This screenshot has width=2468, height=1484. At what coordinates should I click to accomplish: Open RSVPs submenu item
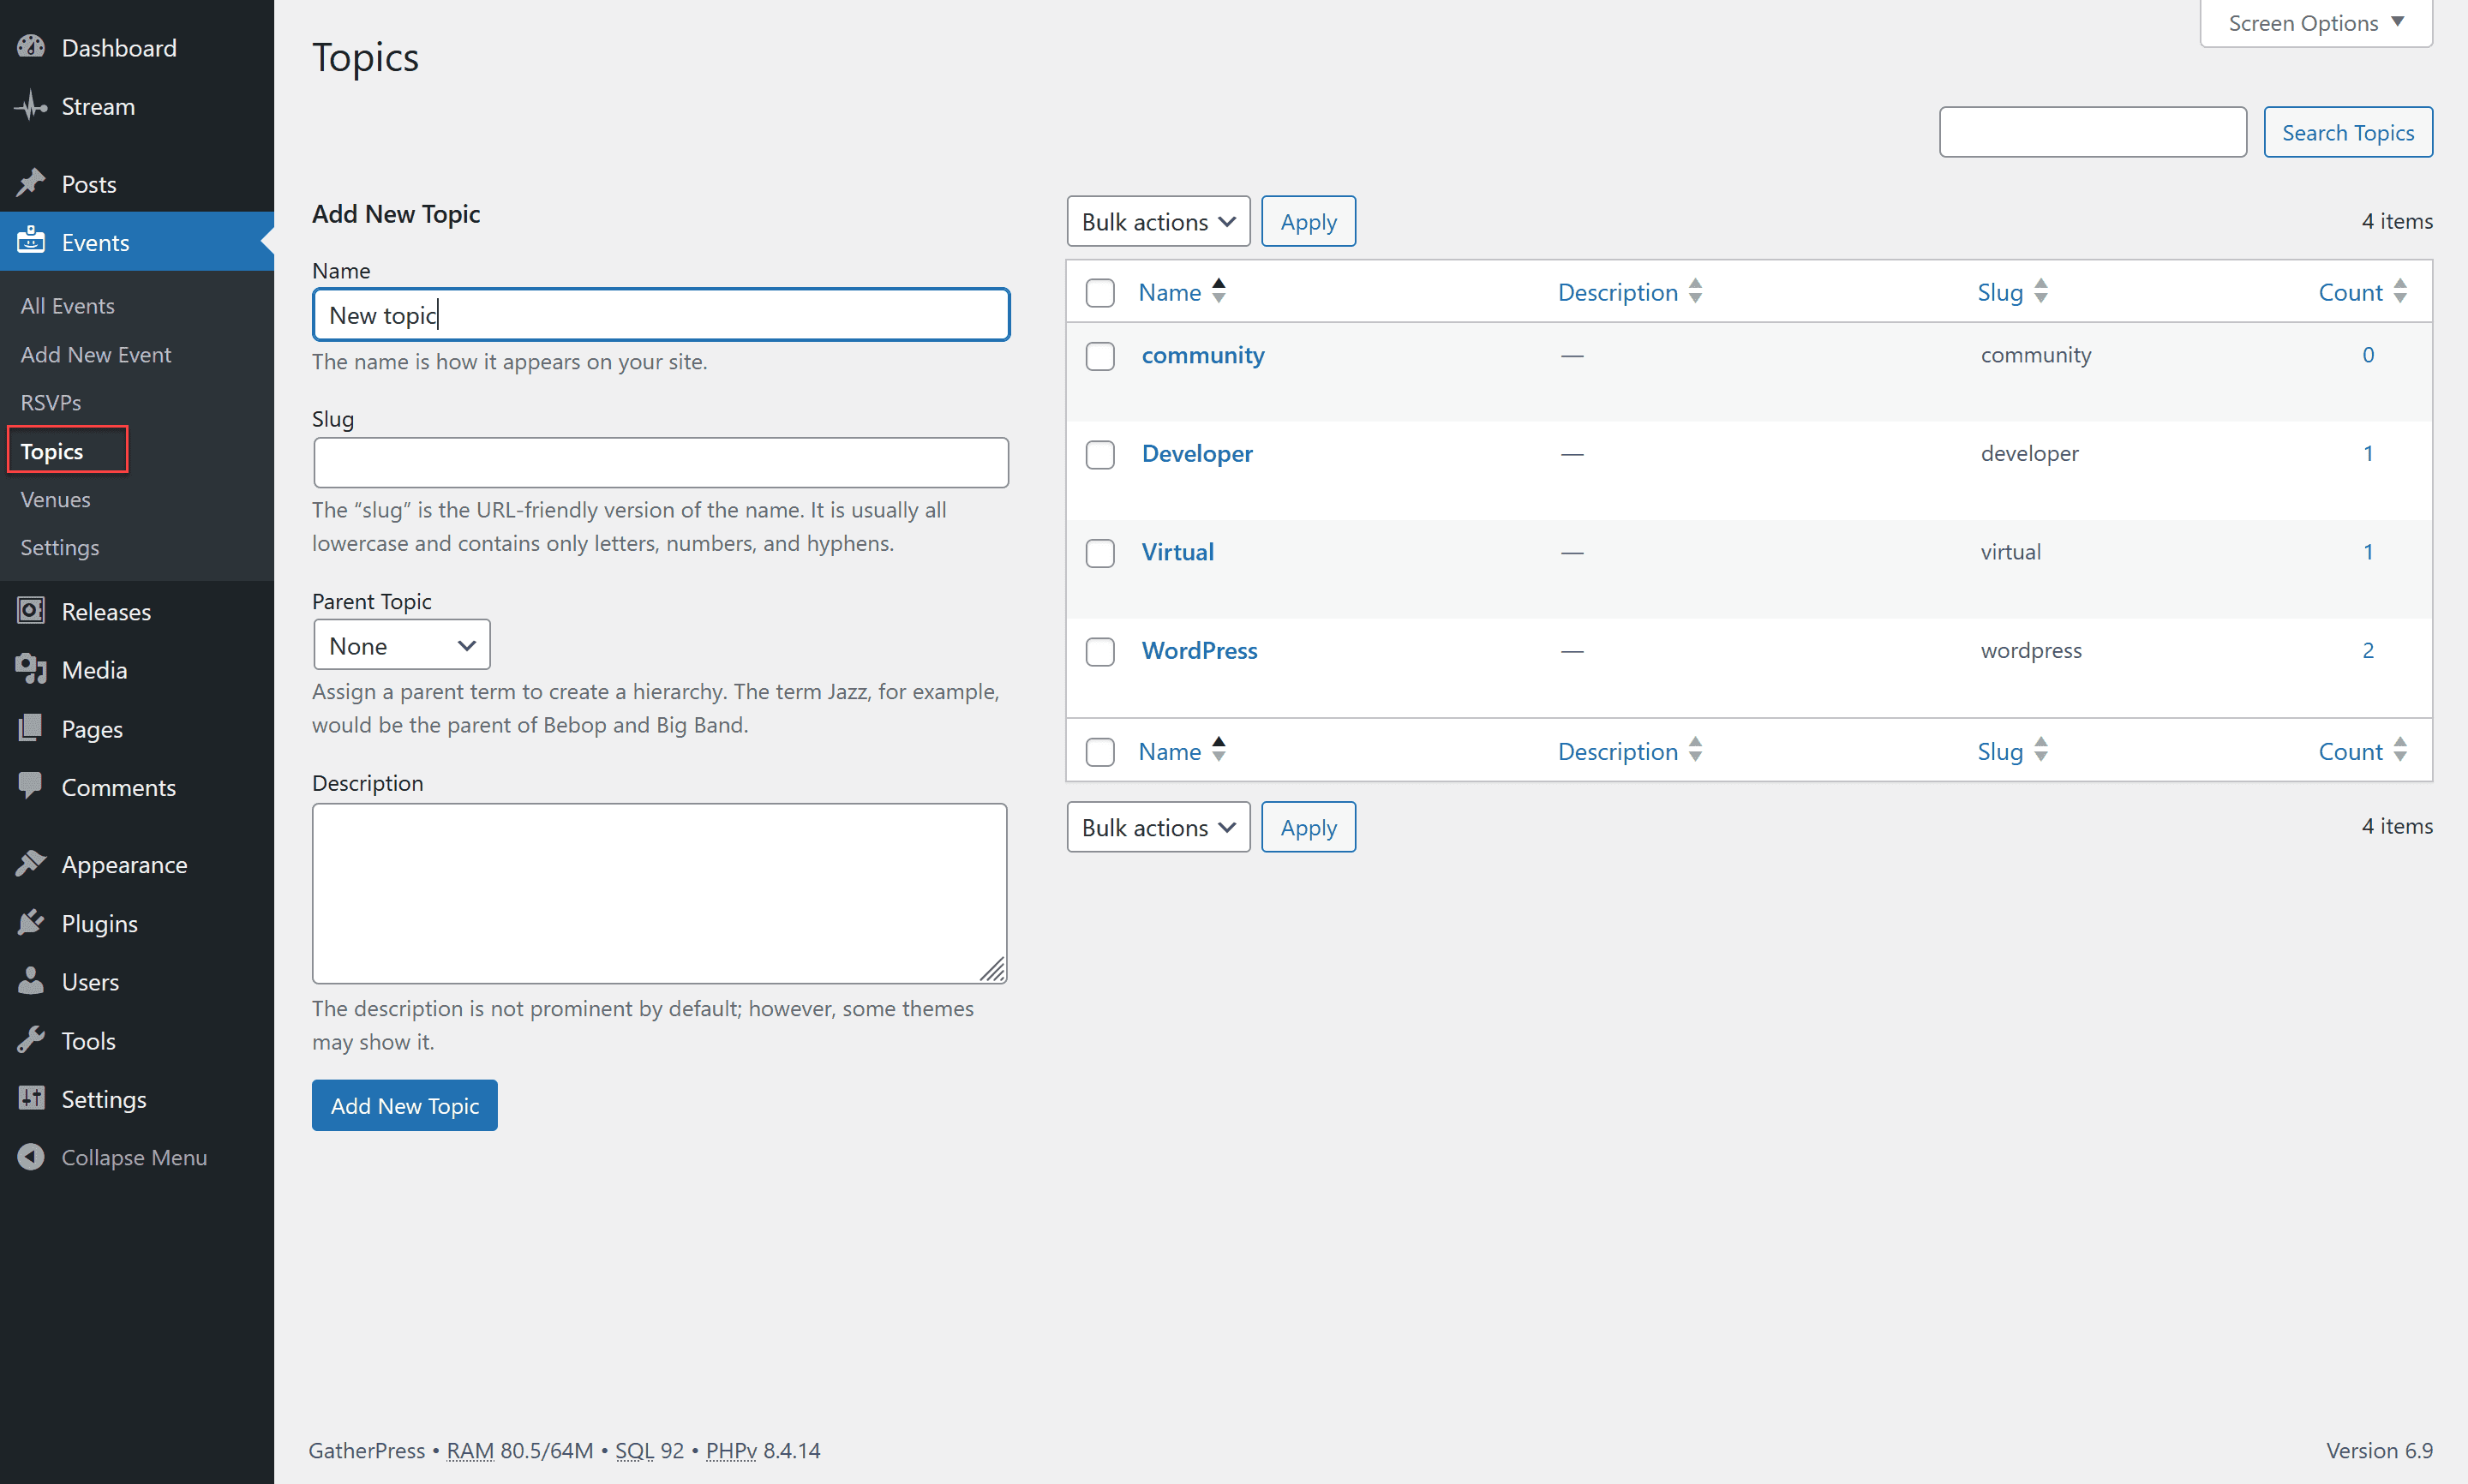click(x=51, y=402)
